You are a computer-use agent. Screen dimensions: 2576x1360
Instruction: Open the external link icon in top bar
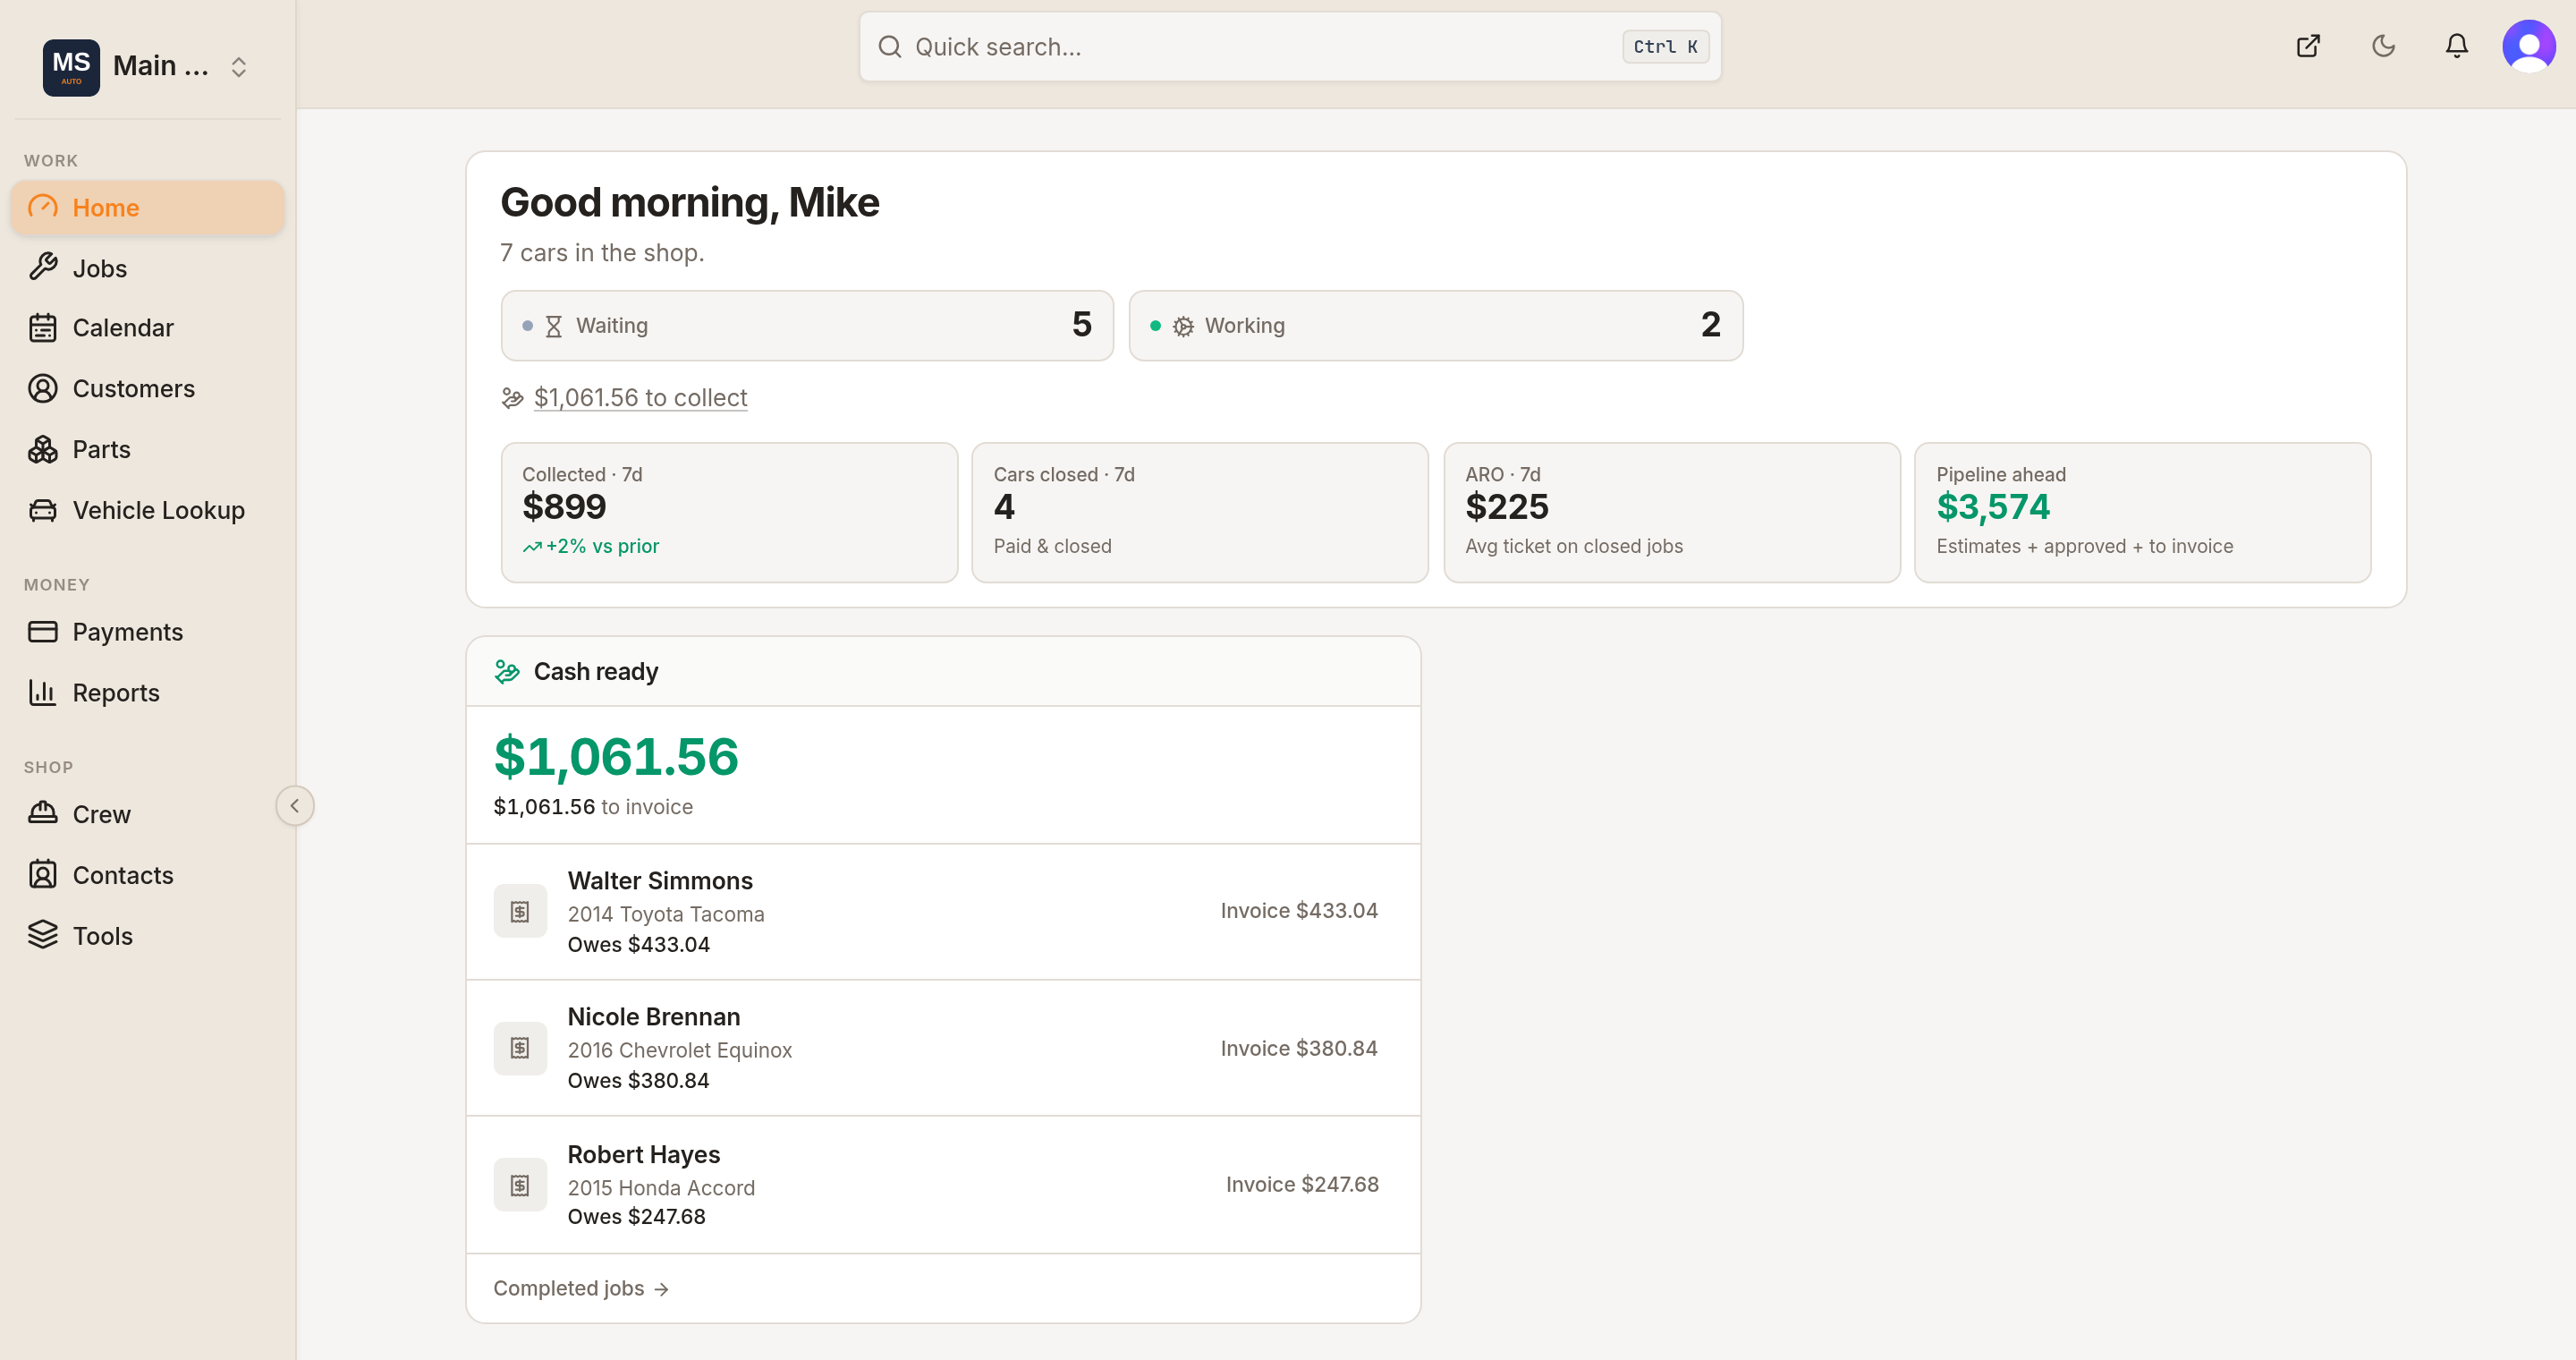2308,46
